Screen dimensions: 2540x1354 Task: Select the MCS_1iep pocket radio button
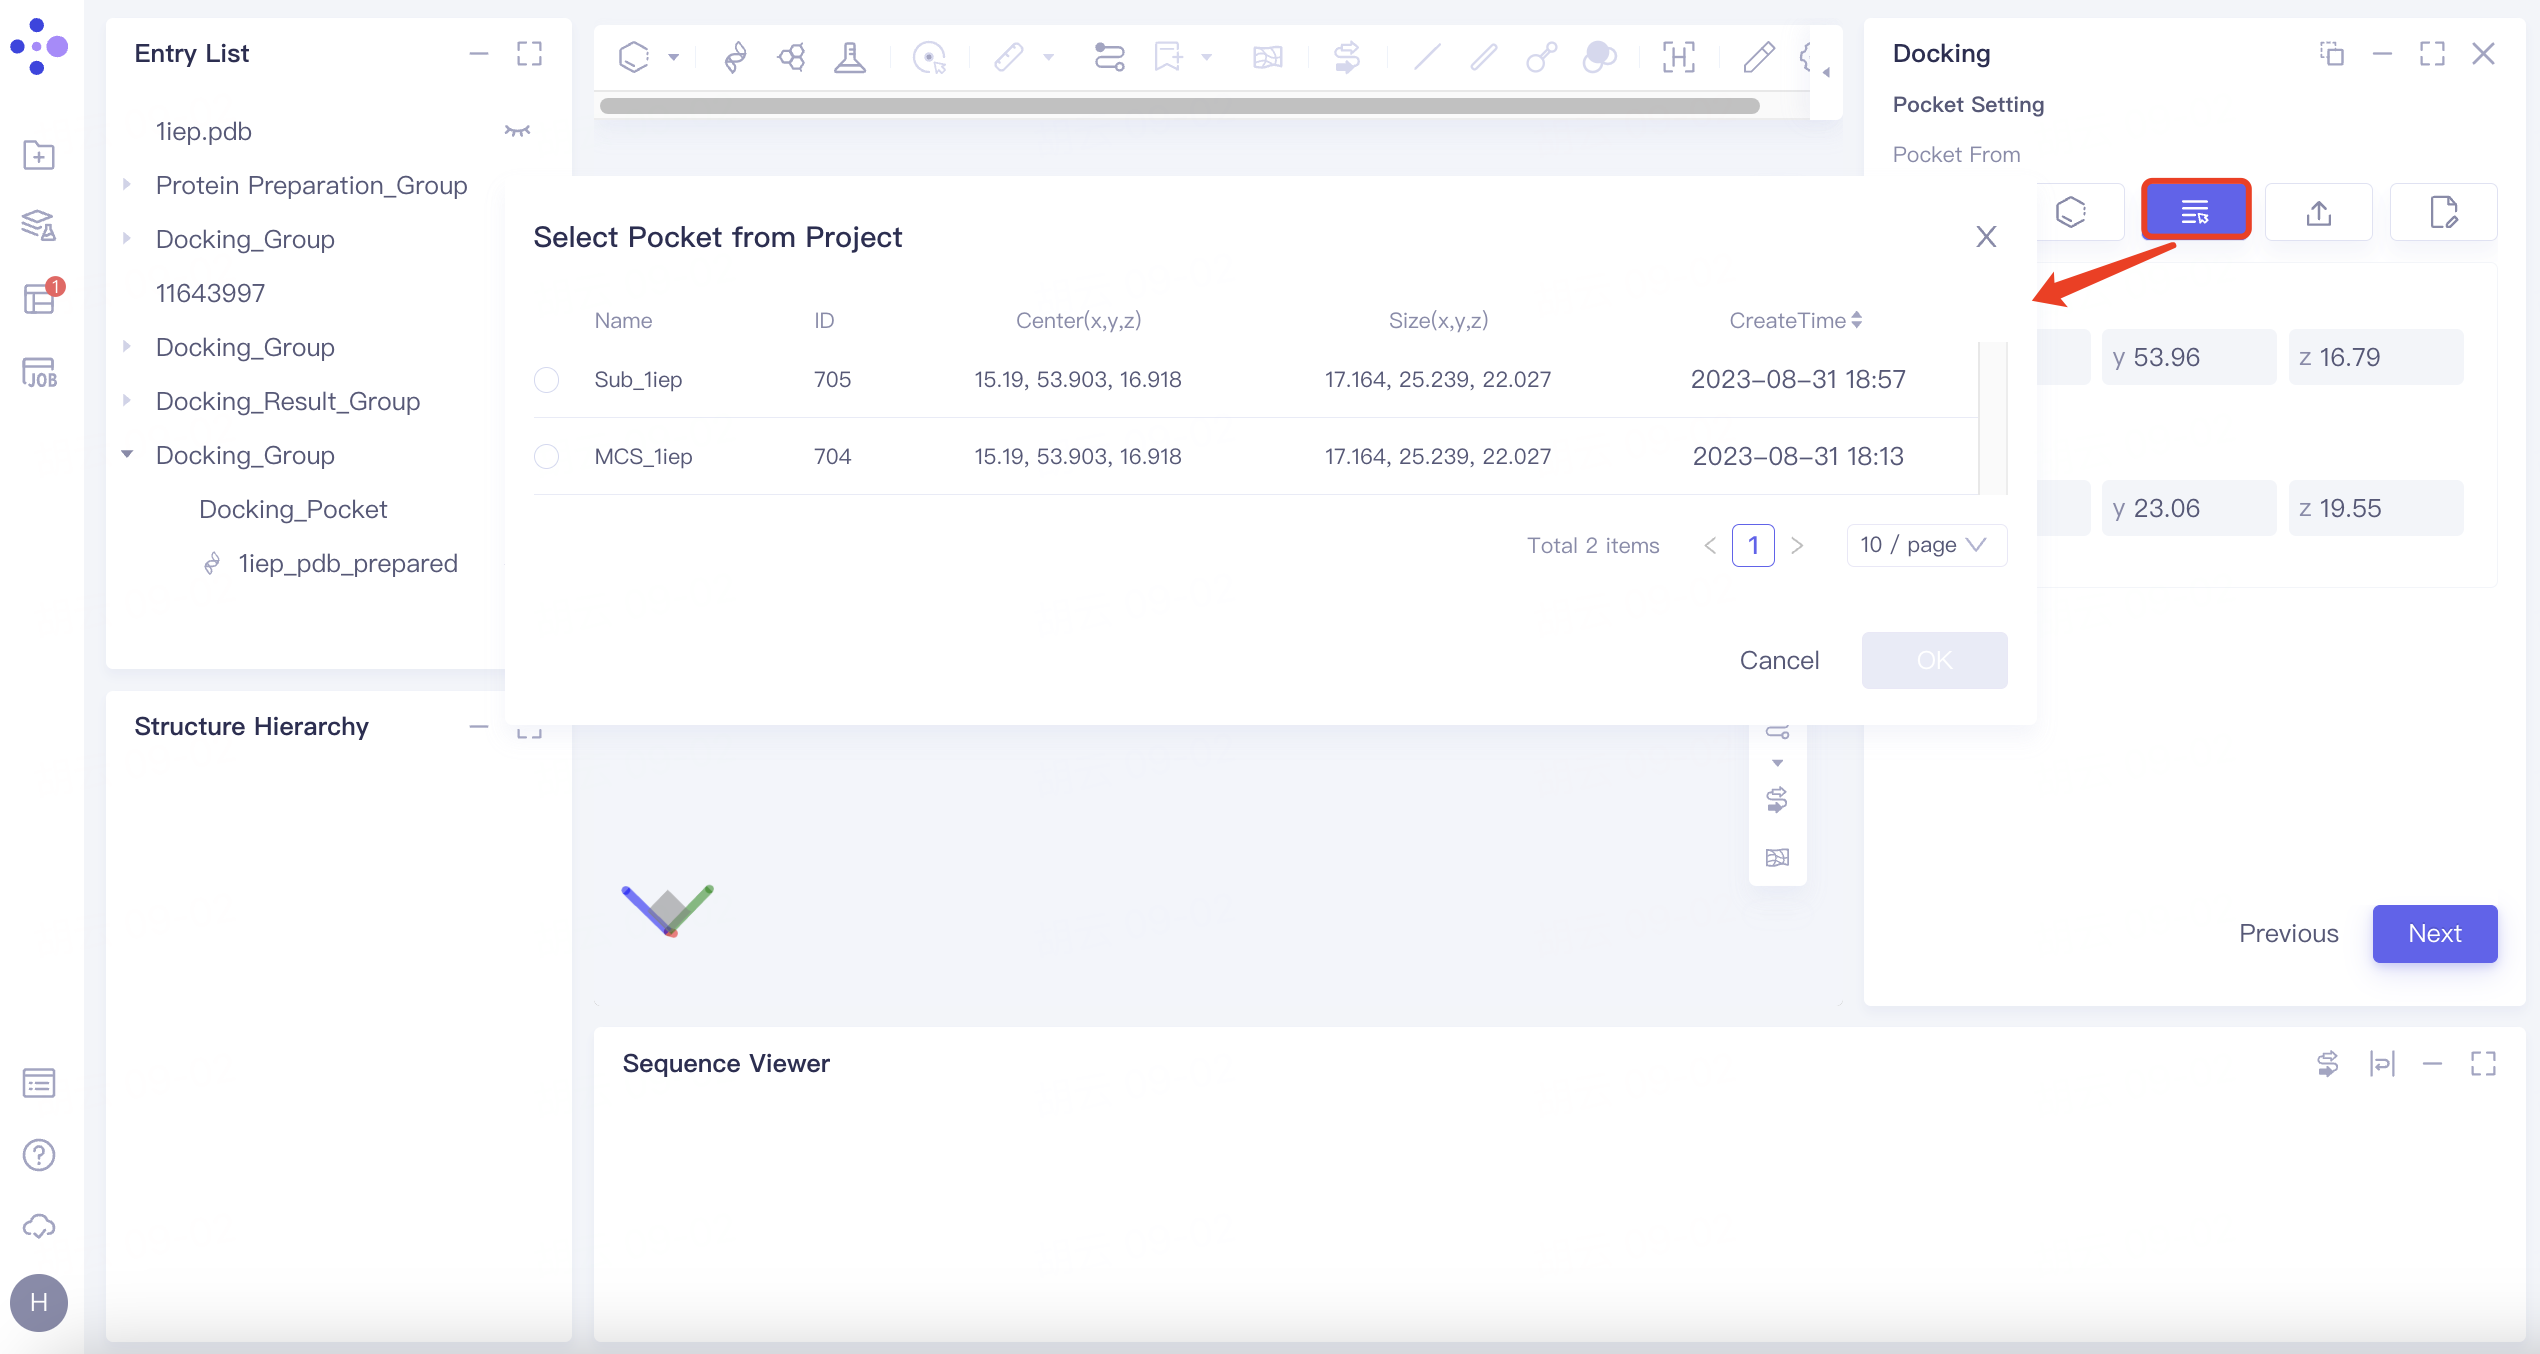(547, 456)
